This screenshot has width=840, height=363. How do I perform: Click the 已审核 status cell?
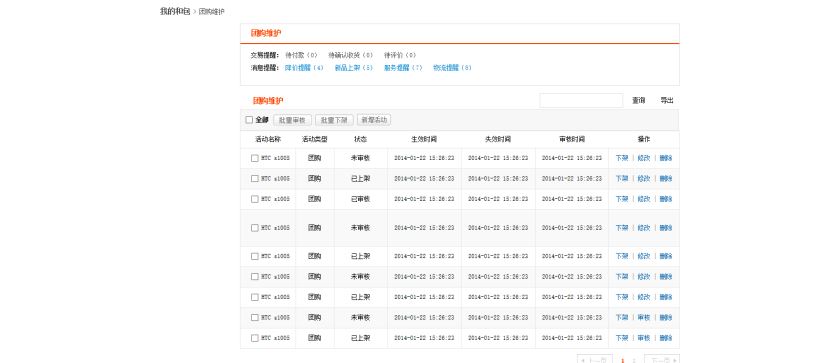tap(361, 199)
